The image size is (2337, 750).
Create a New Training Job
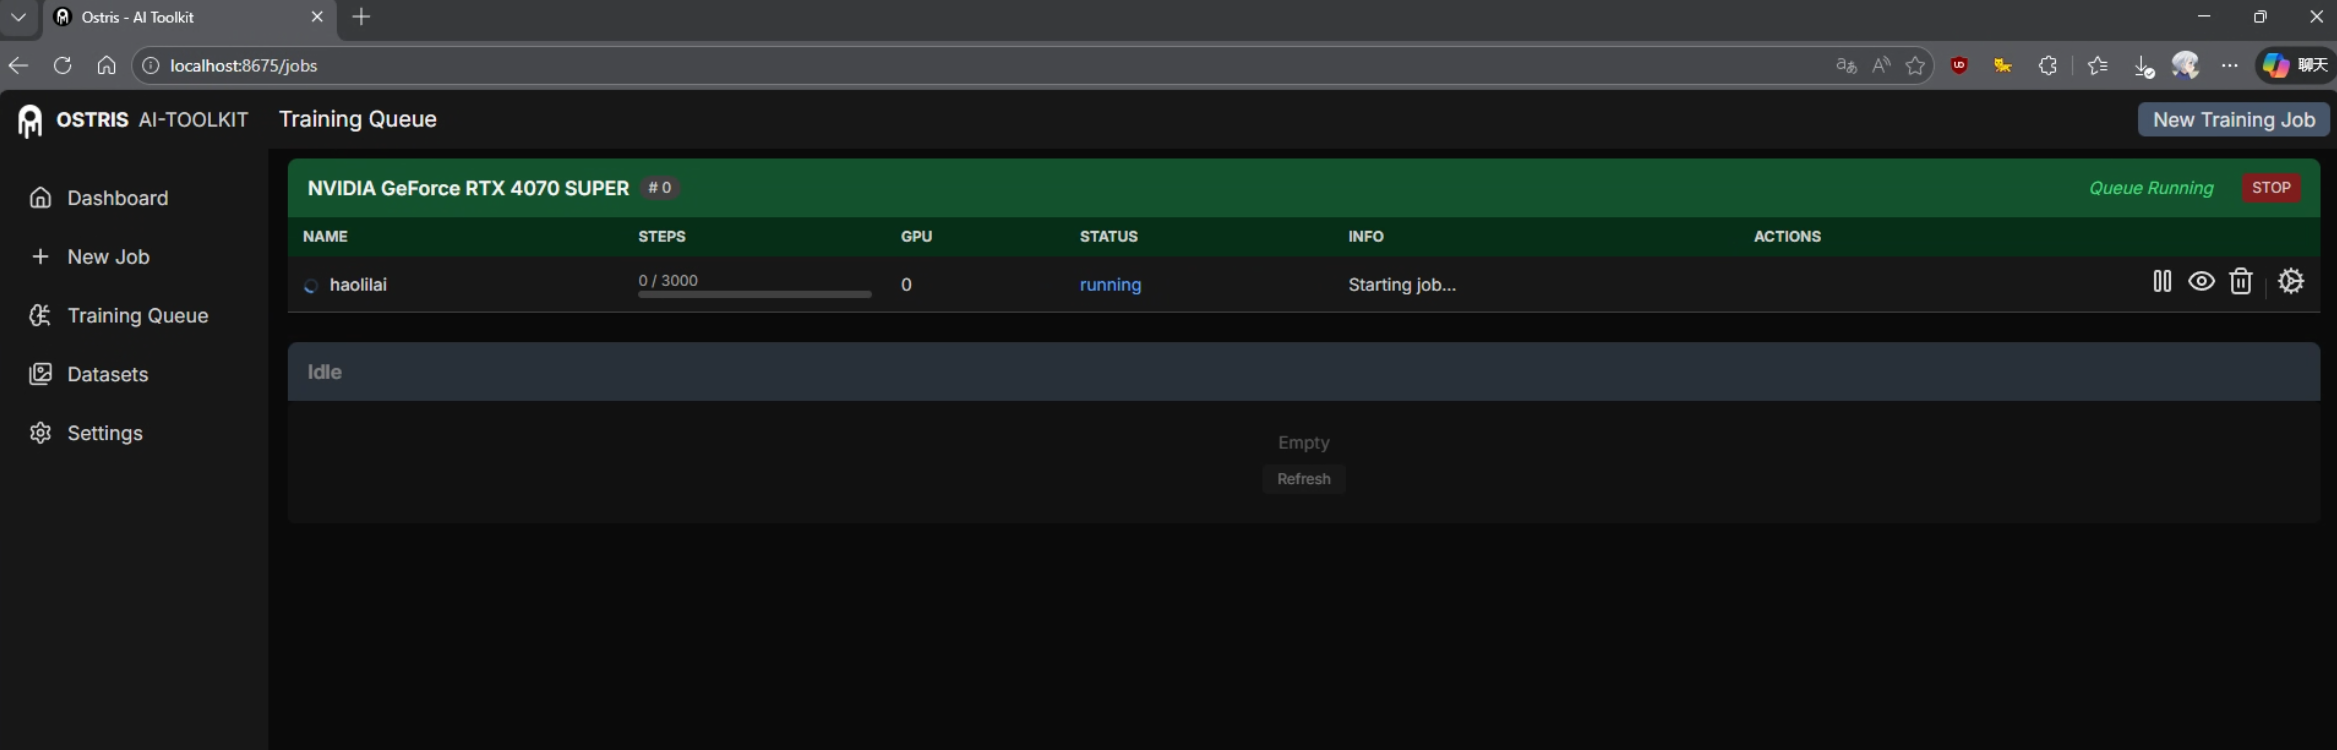click(2233, 120)
